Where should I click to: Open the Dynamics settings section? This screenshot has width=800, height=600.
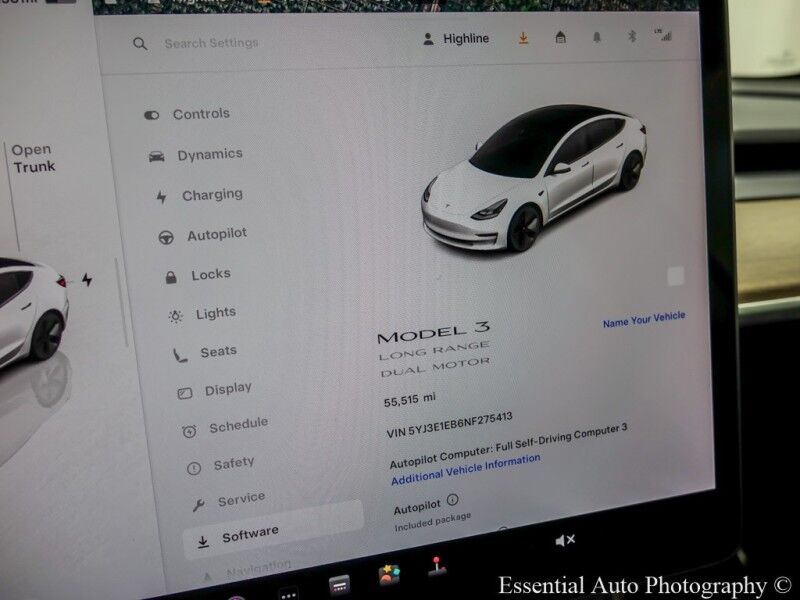click(x=195, y=155)
